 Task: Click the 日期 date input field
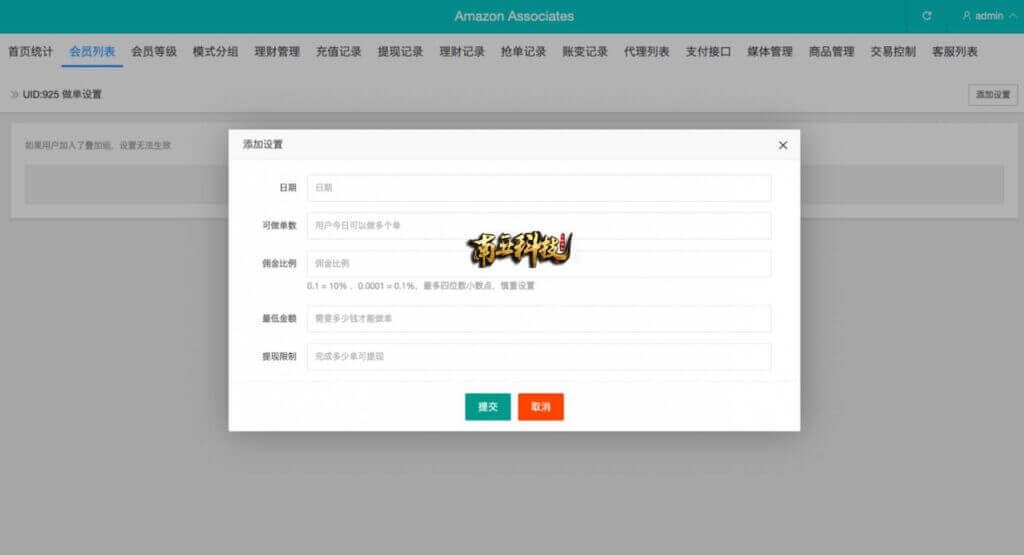point(539,188)
